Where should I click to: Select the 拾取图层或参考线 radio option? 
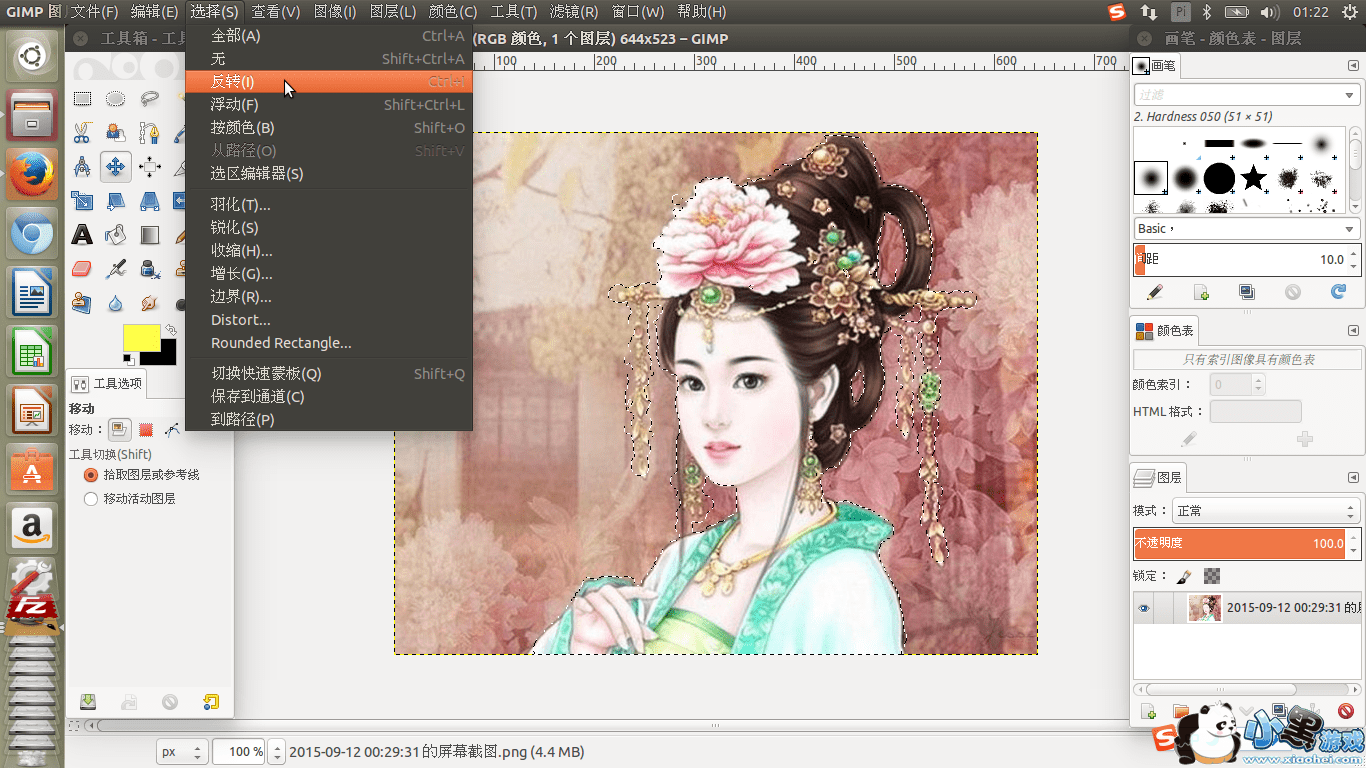click(x=91, y=475)
